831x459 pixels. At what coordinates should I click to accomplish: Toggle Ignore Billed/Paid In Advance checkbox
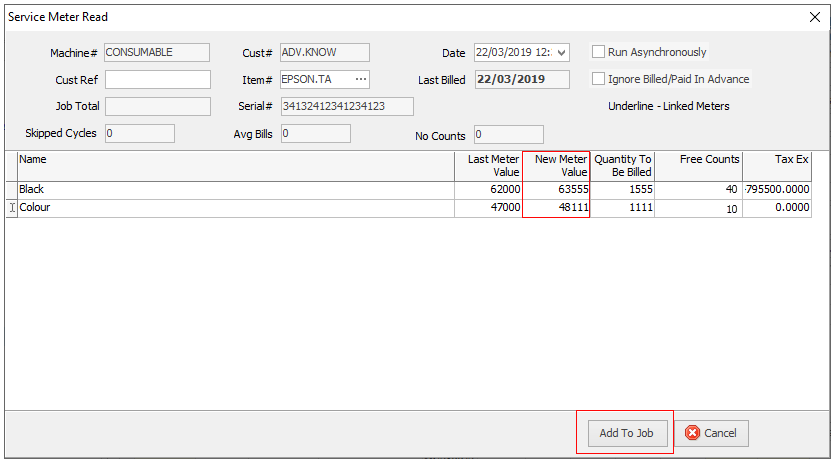[x=599, y=79]
